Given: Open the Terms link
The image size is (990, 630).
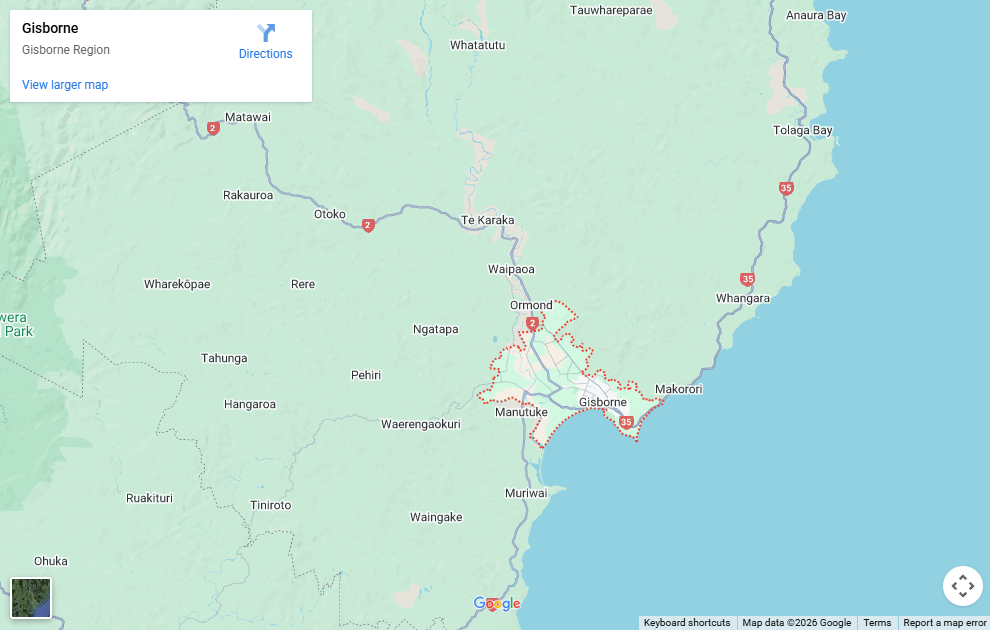Looking at the screenshot, I should (x=877, y=623).
